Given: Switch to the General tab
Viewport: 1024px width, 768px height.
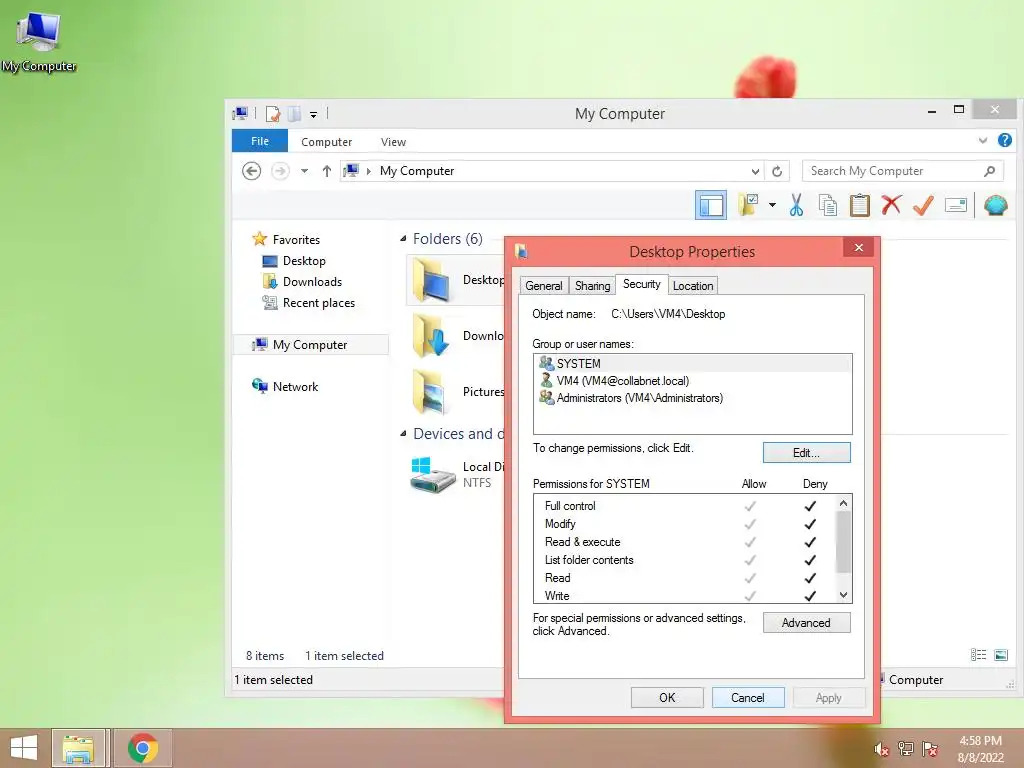Looking at the screenshot, I should 543,285.
